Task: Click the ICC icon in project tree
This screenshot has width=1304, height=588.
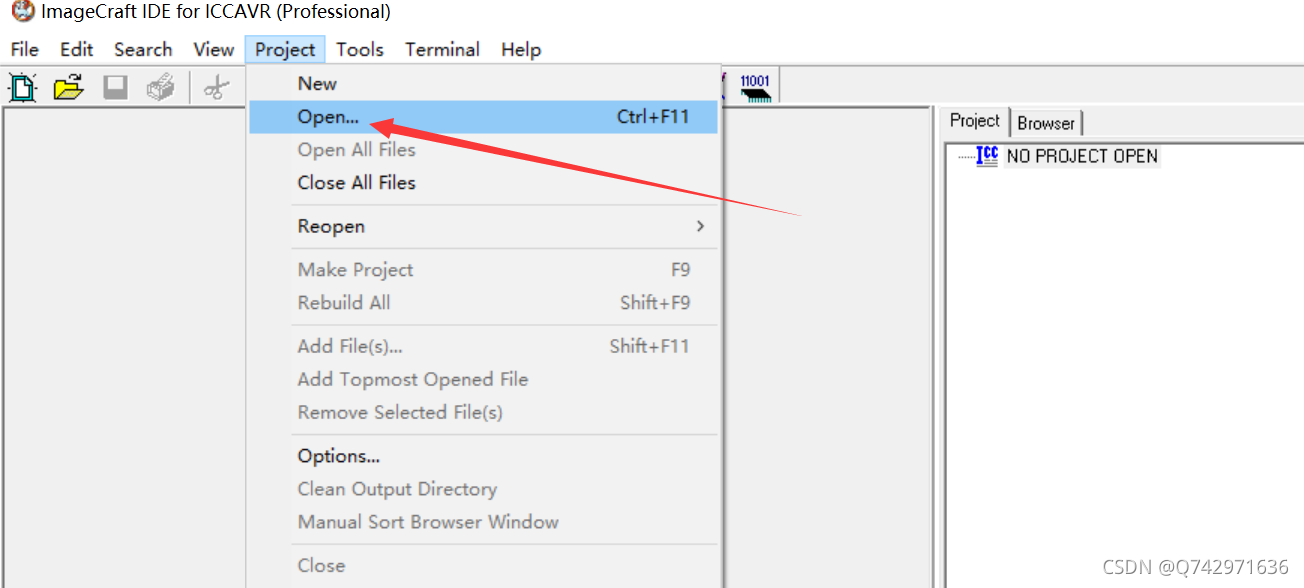Action: pos(987,156)
